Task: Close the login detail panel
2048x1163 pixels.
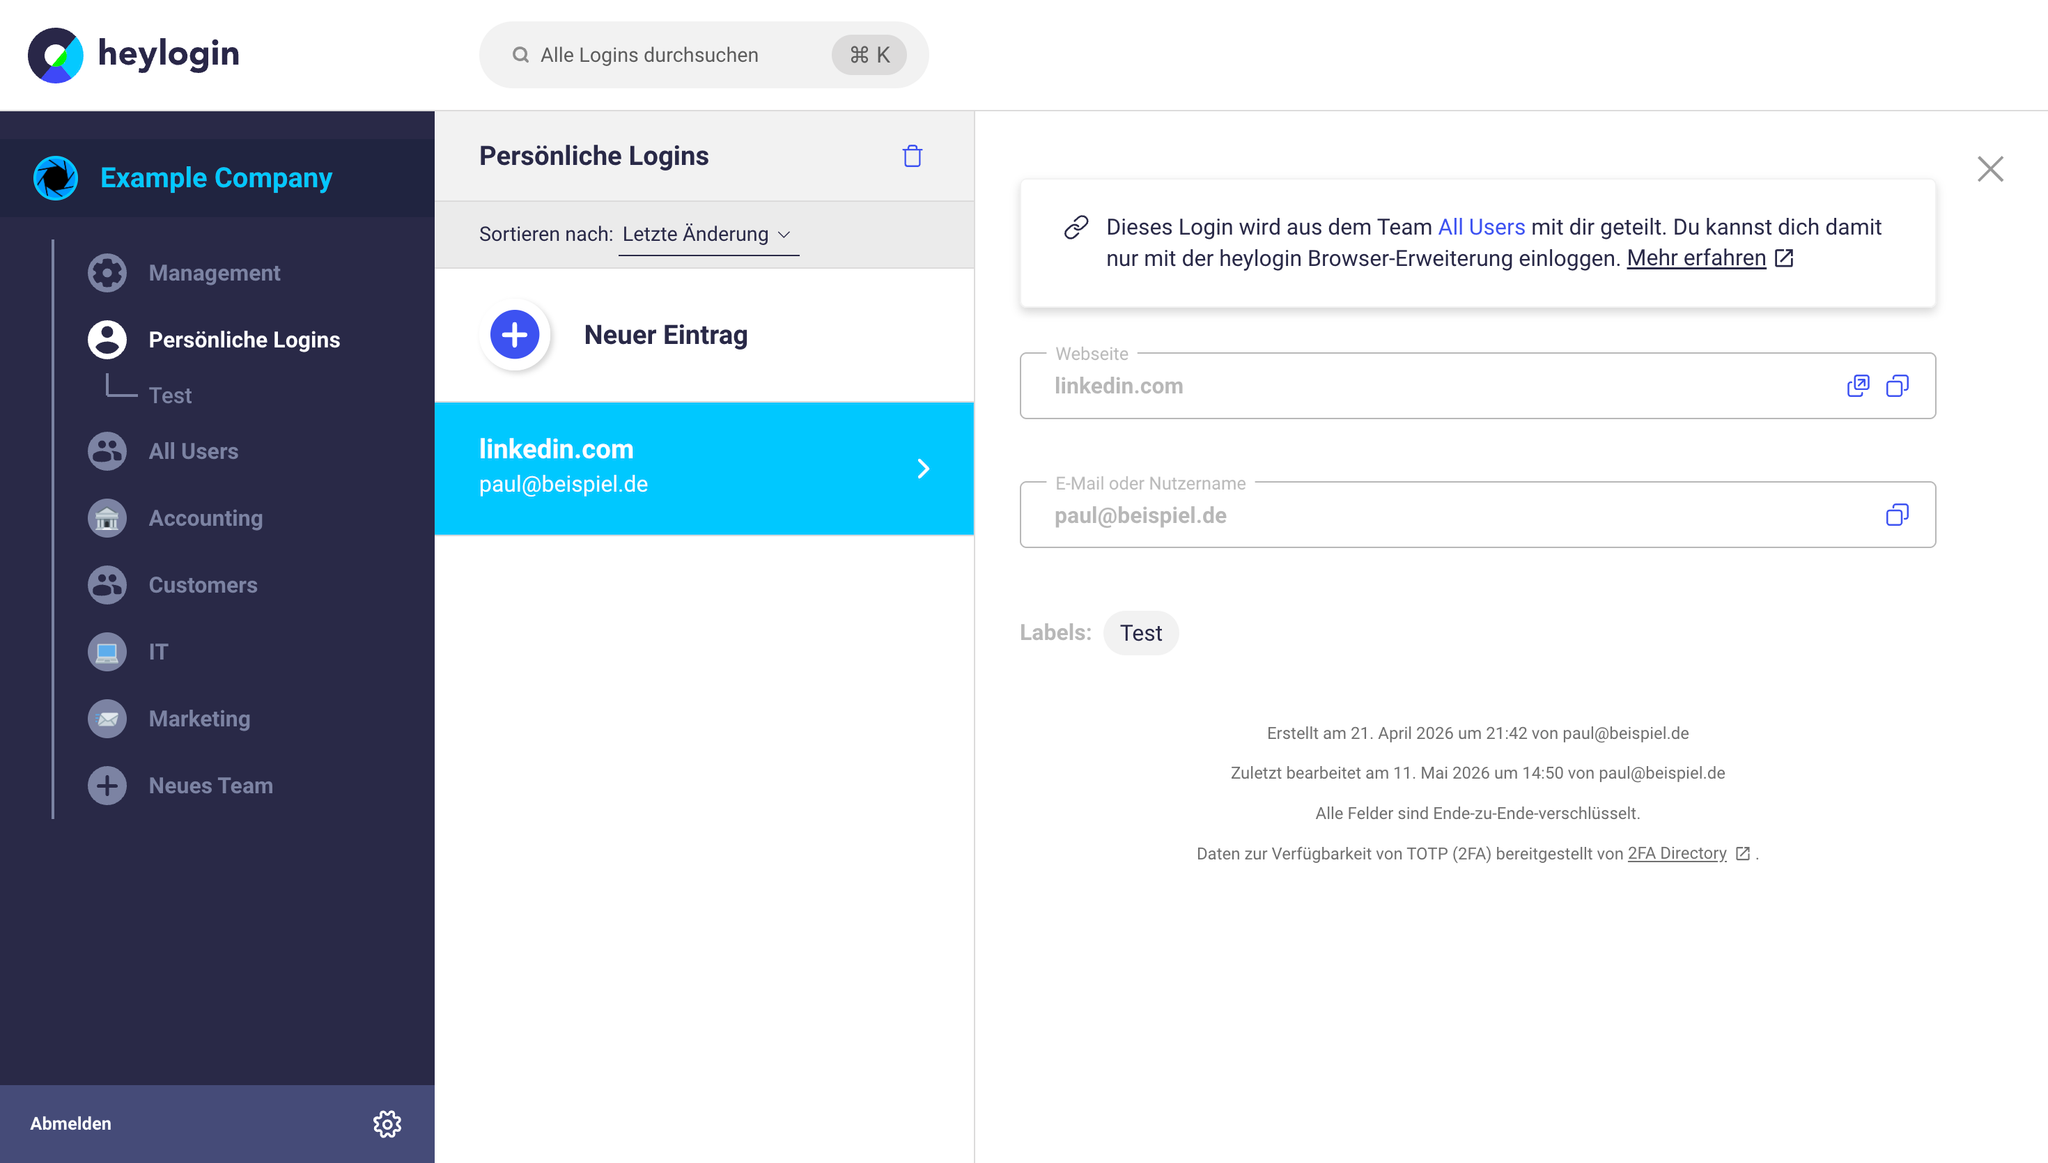Action: coord(1990,169)
